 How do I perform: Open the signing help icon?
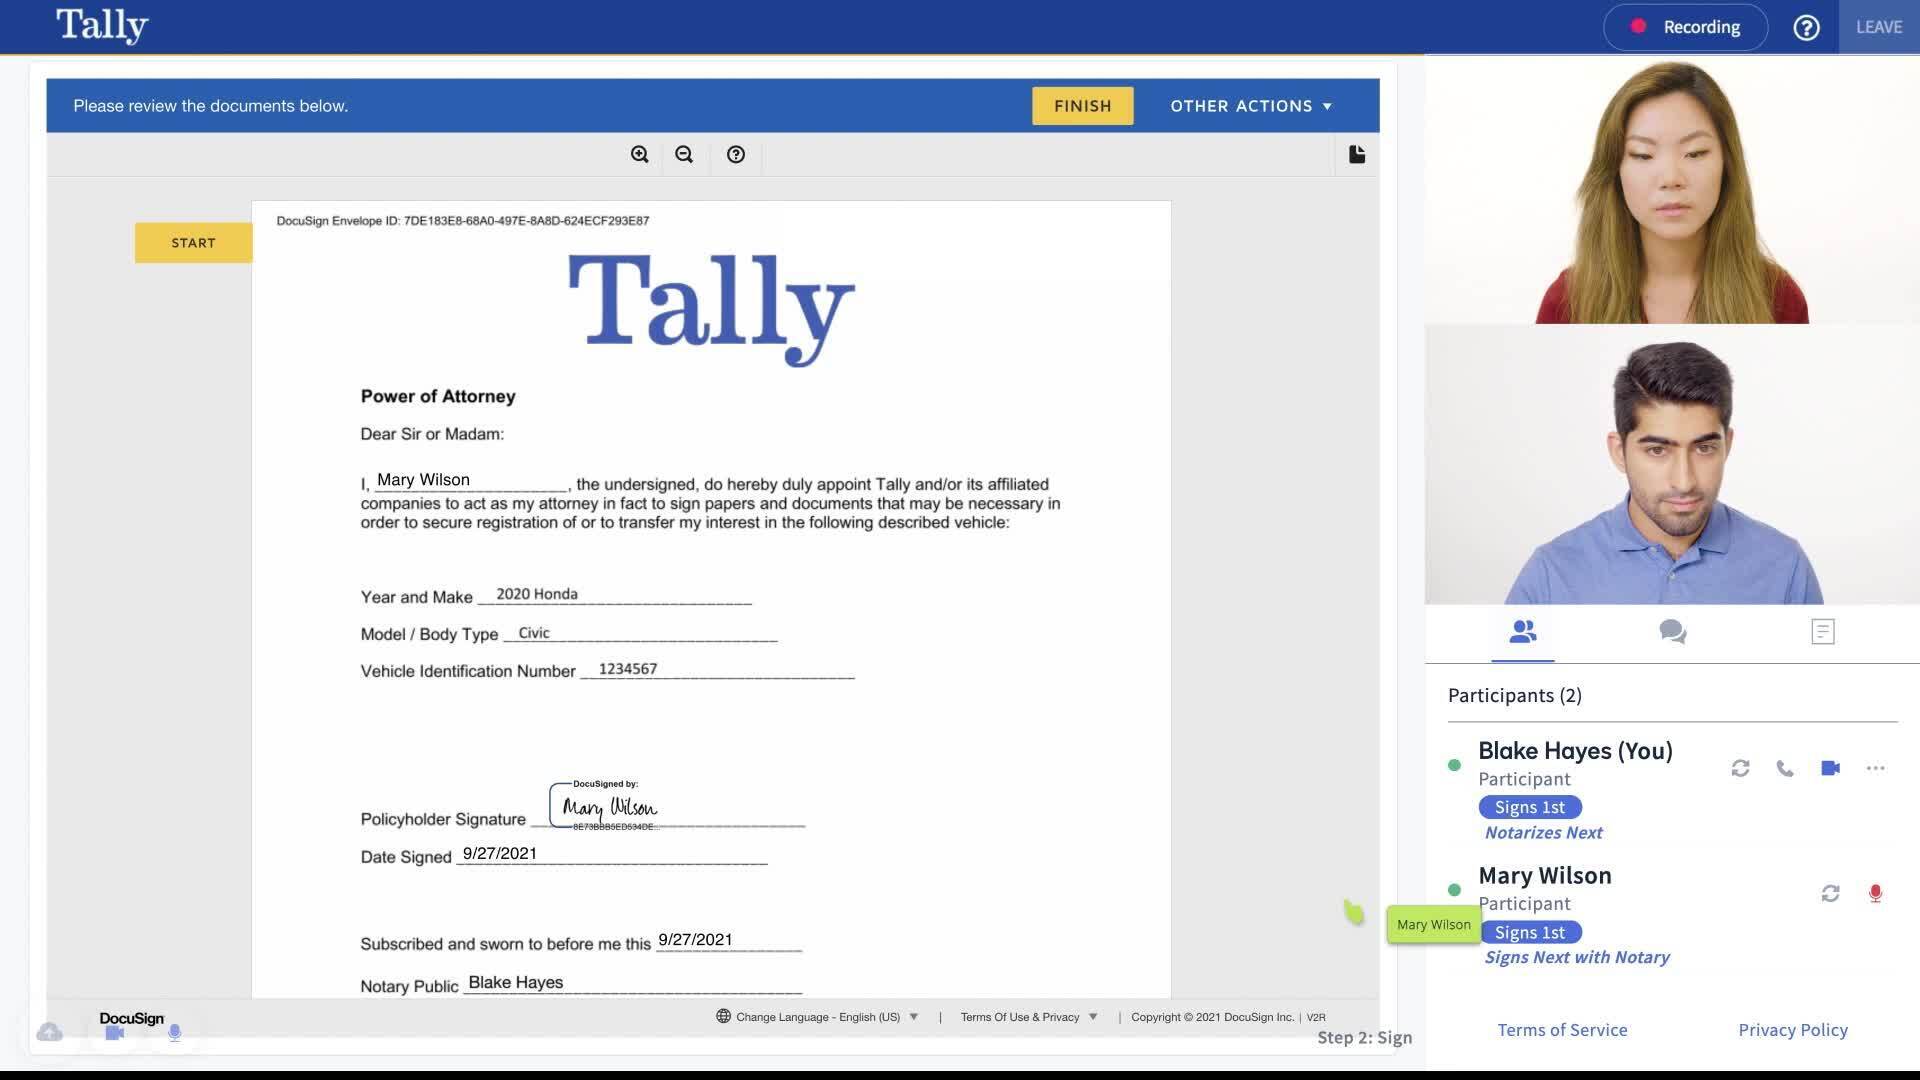click(x=736, y=154)
